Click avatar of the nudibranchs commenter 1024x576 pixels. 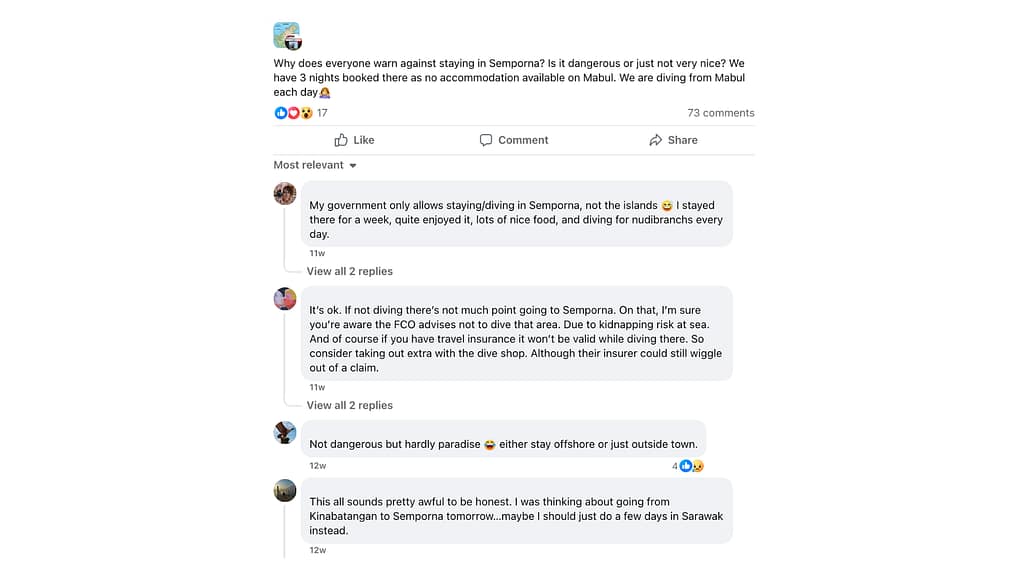285,194
